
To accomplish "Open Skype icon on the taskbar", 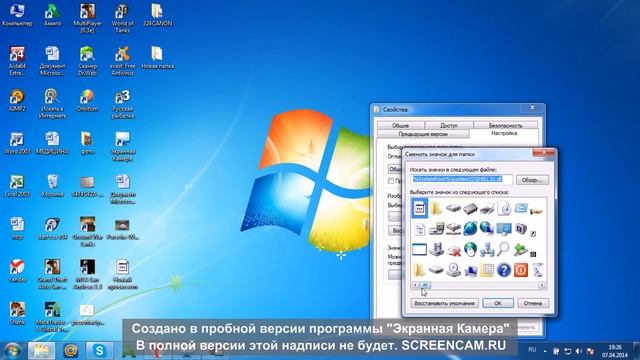I will [99, 350].
